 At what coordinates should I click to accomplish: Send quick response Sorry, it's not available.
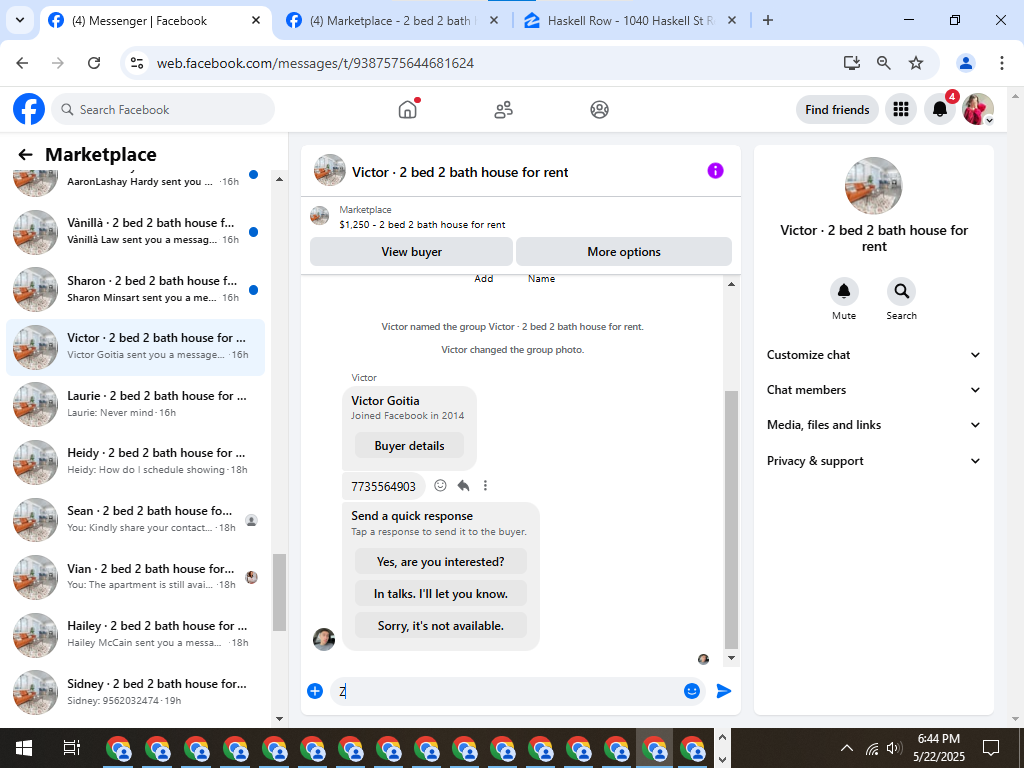coord(441,626)
